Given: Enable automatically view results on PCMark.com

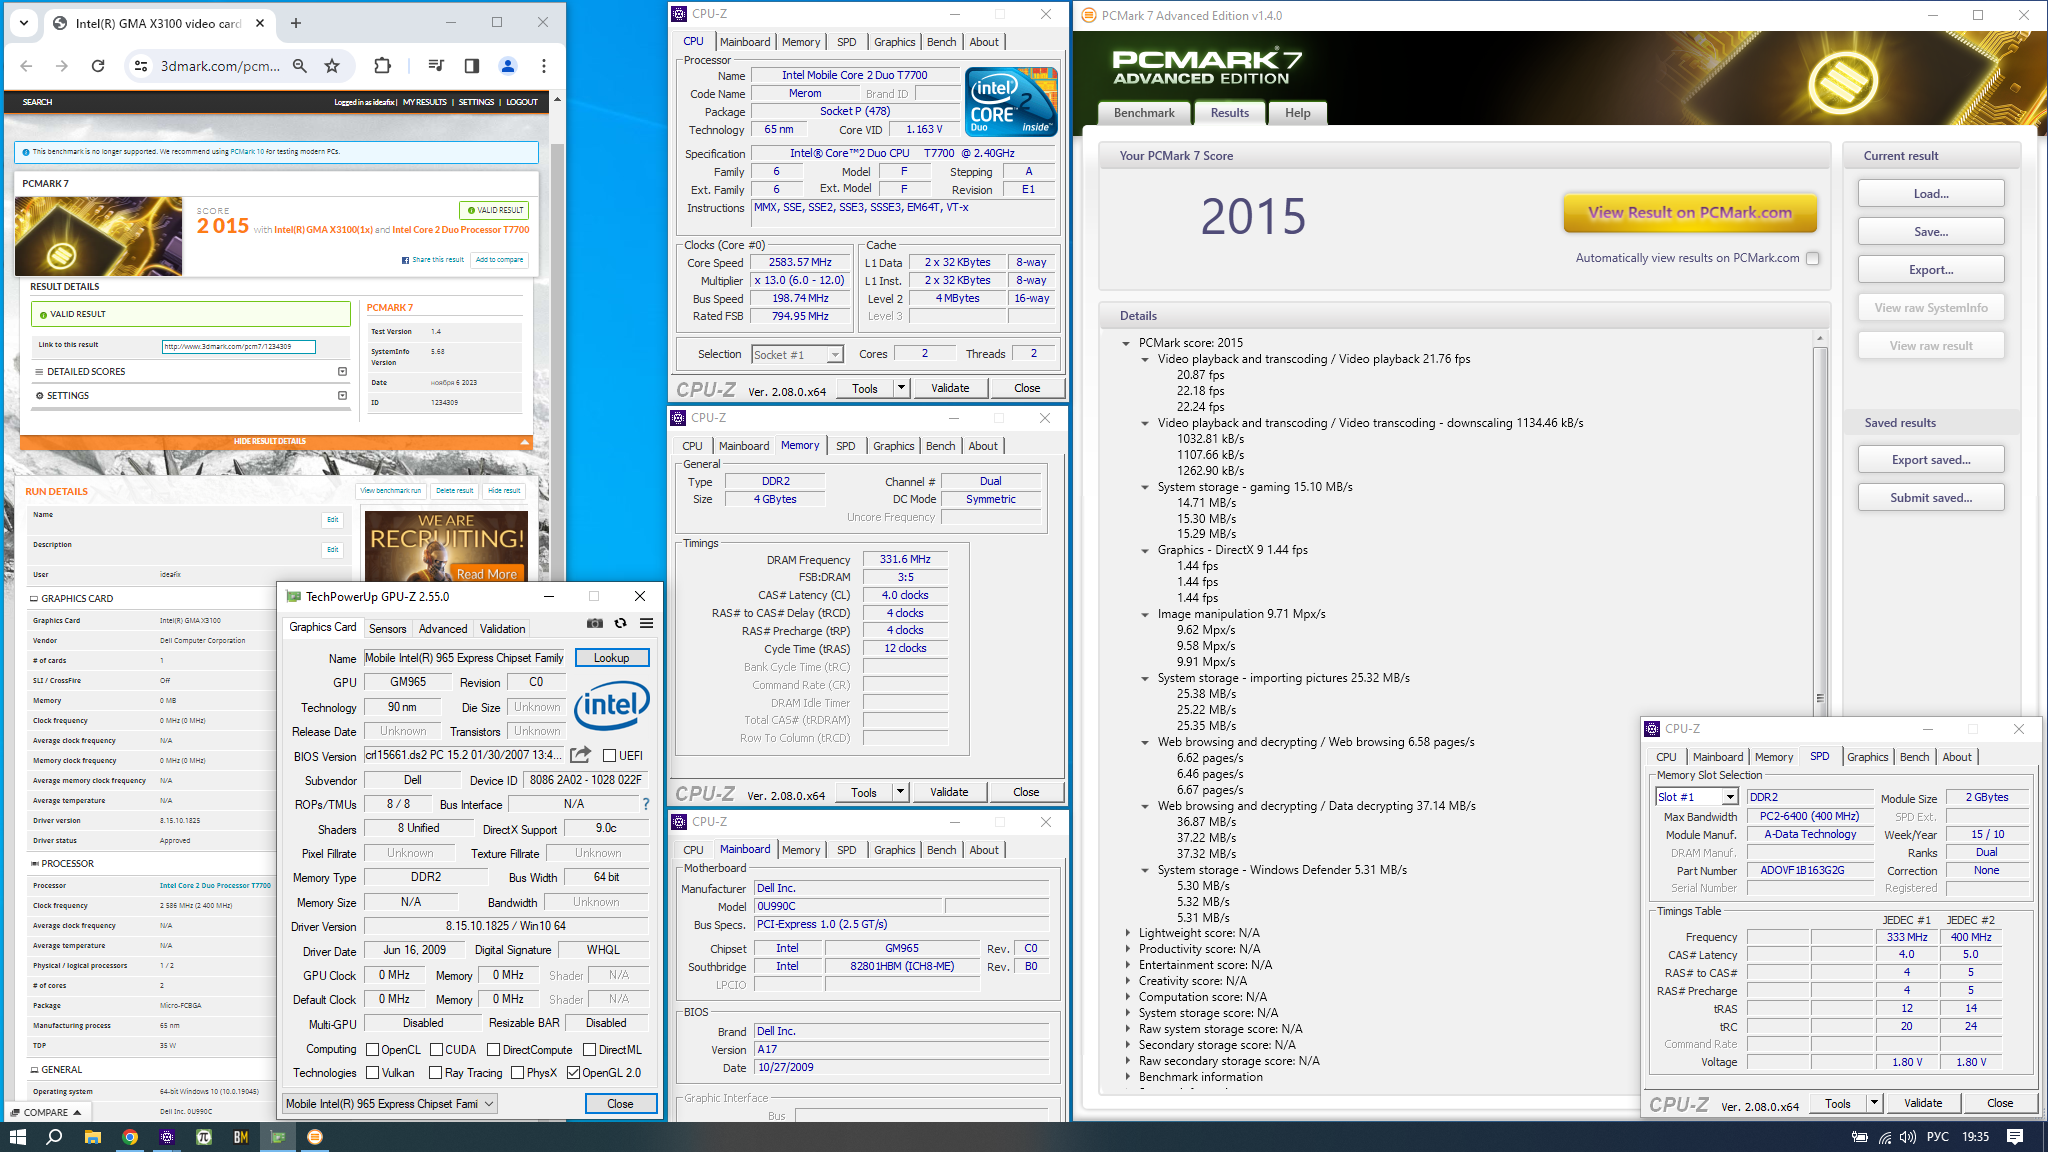Looking at the screenshot, I should pyautogui.click(x=1813, y=258).
